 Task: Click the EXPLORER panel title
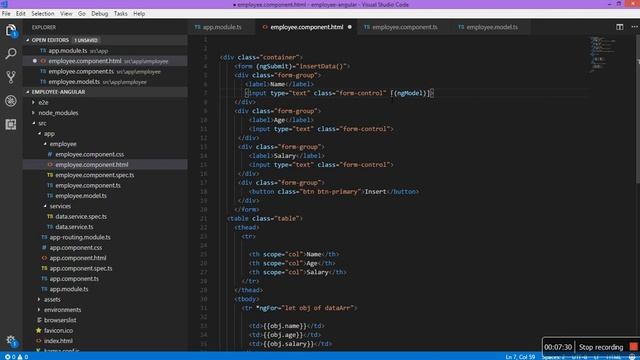pyautogui.click(x=44, y=27)
